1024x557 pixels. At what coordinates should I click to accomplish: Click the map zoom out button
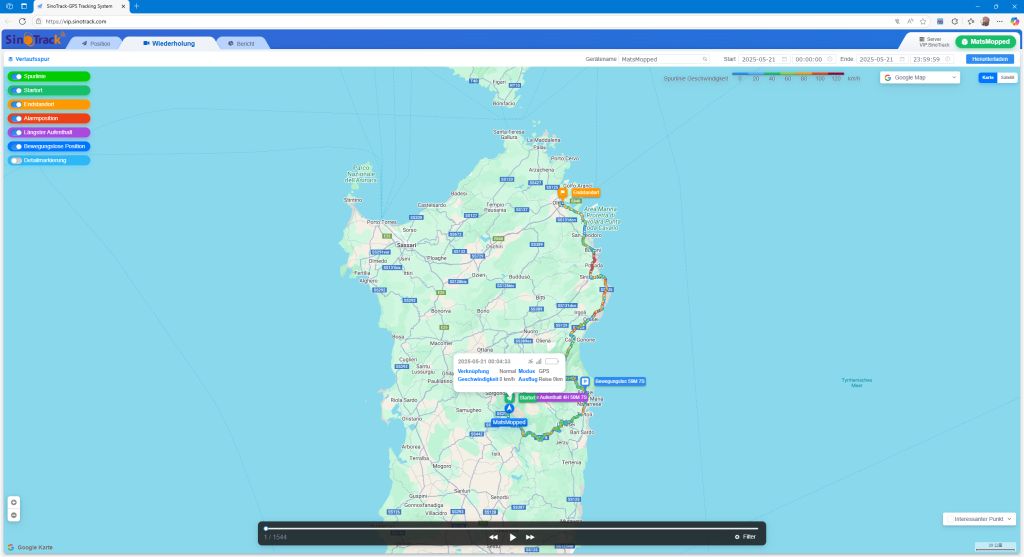click(x=14, y=515)
